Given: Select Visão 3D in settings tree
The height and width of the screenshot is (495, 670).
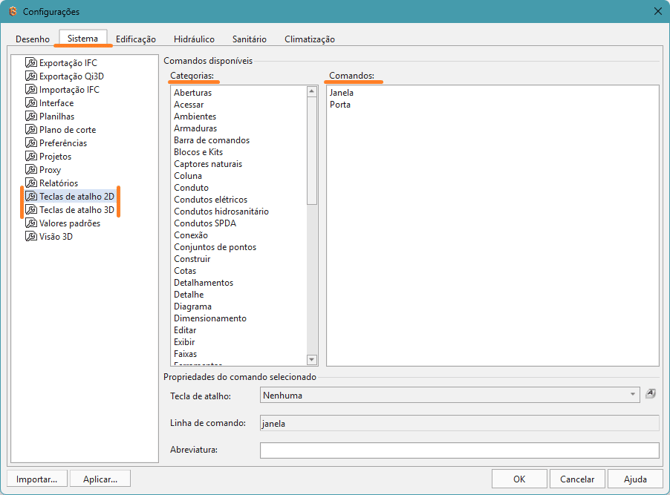Looking at the screenshot, I should (56, 236).
